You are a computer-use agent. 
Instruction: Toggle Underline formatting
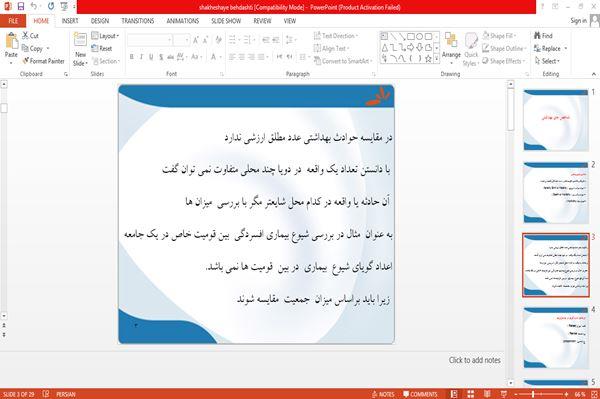pos(151,57)
